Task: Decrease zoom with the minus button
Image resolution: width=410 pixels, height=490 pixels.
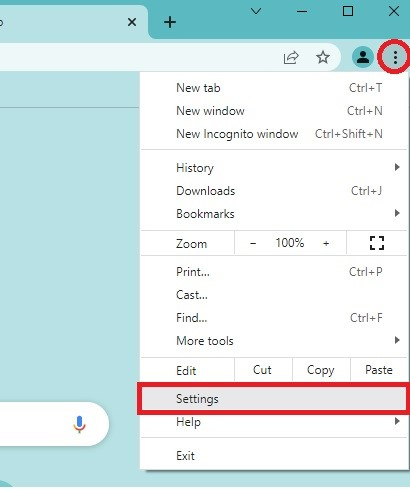Action: pyautogui.click(x=253, y=243)
